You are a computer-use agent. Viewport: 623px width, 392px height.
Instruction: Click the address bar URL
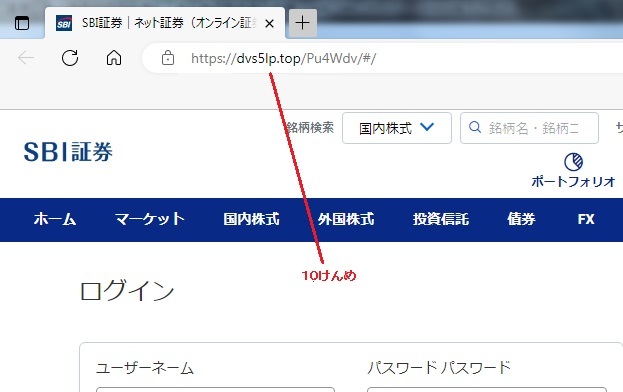pyautogui.click(x=283, y=58)
